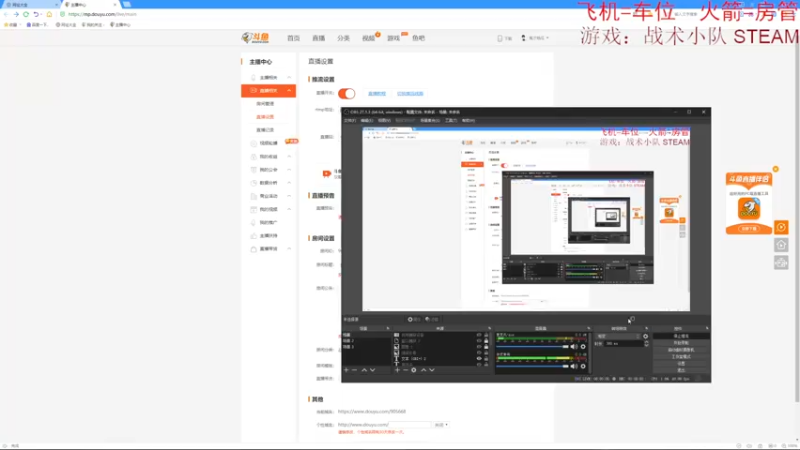Toggle the orange live streaming switch
The height and width of the screenshot is (450, 800).
click(347, 93)
